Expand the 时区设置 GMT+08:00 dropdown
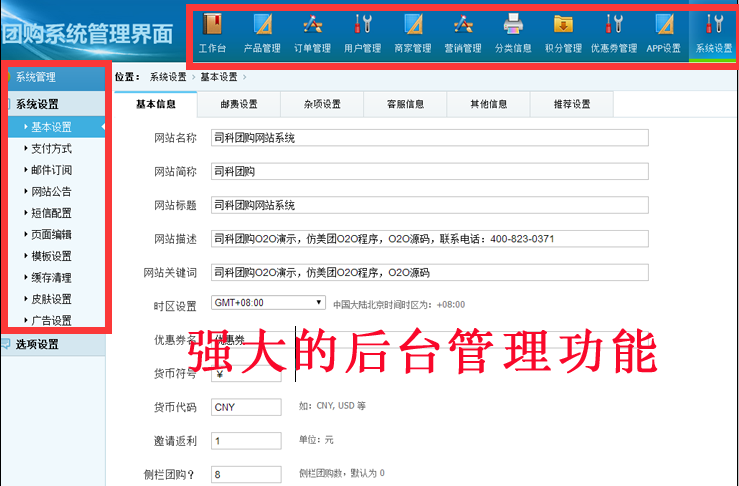Image resolution: width=739 pixels, height=486 pixels. coord(268,303)
